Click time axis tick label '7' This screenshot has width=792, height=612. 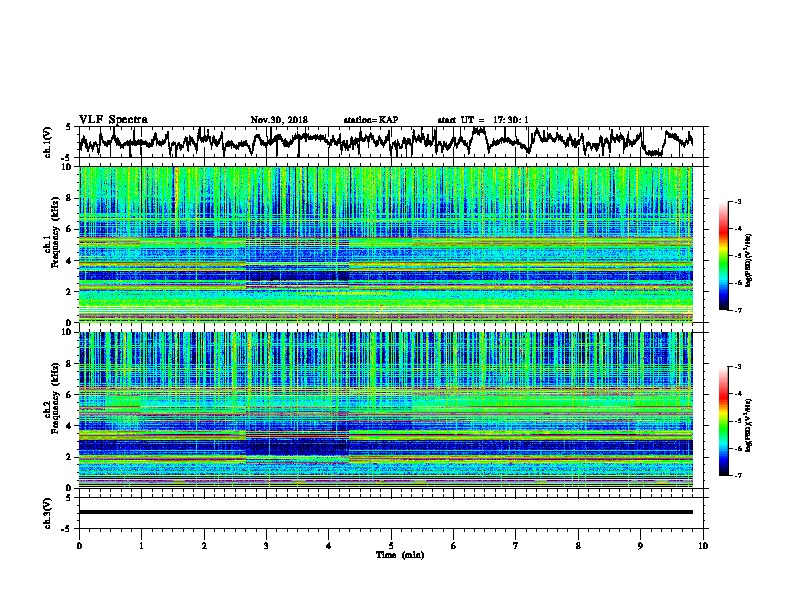516,545
